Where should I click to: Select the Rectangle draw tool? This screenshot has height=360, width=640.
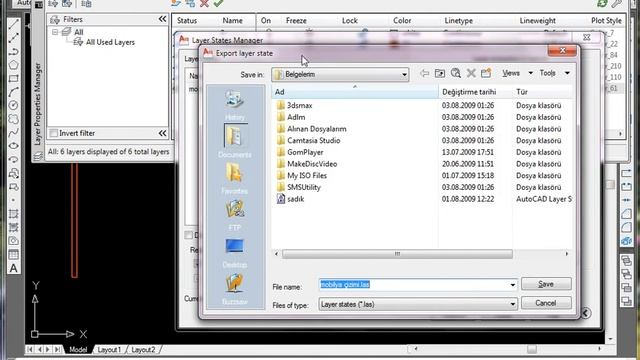[13, 78]
